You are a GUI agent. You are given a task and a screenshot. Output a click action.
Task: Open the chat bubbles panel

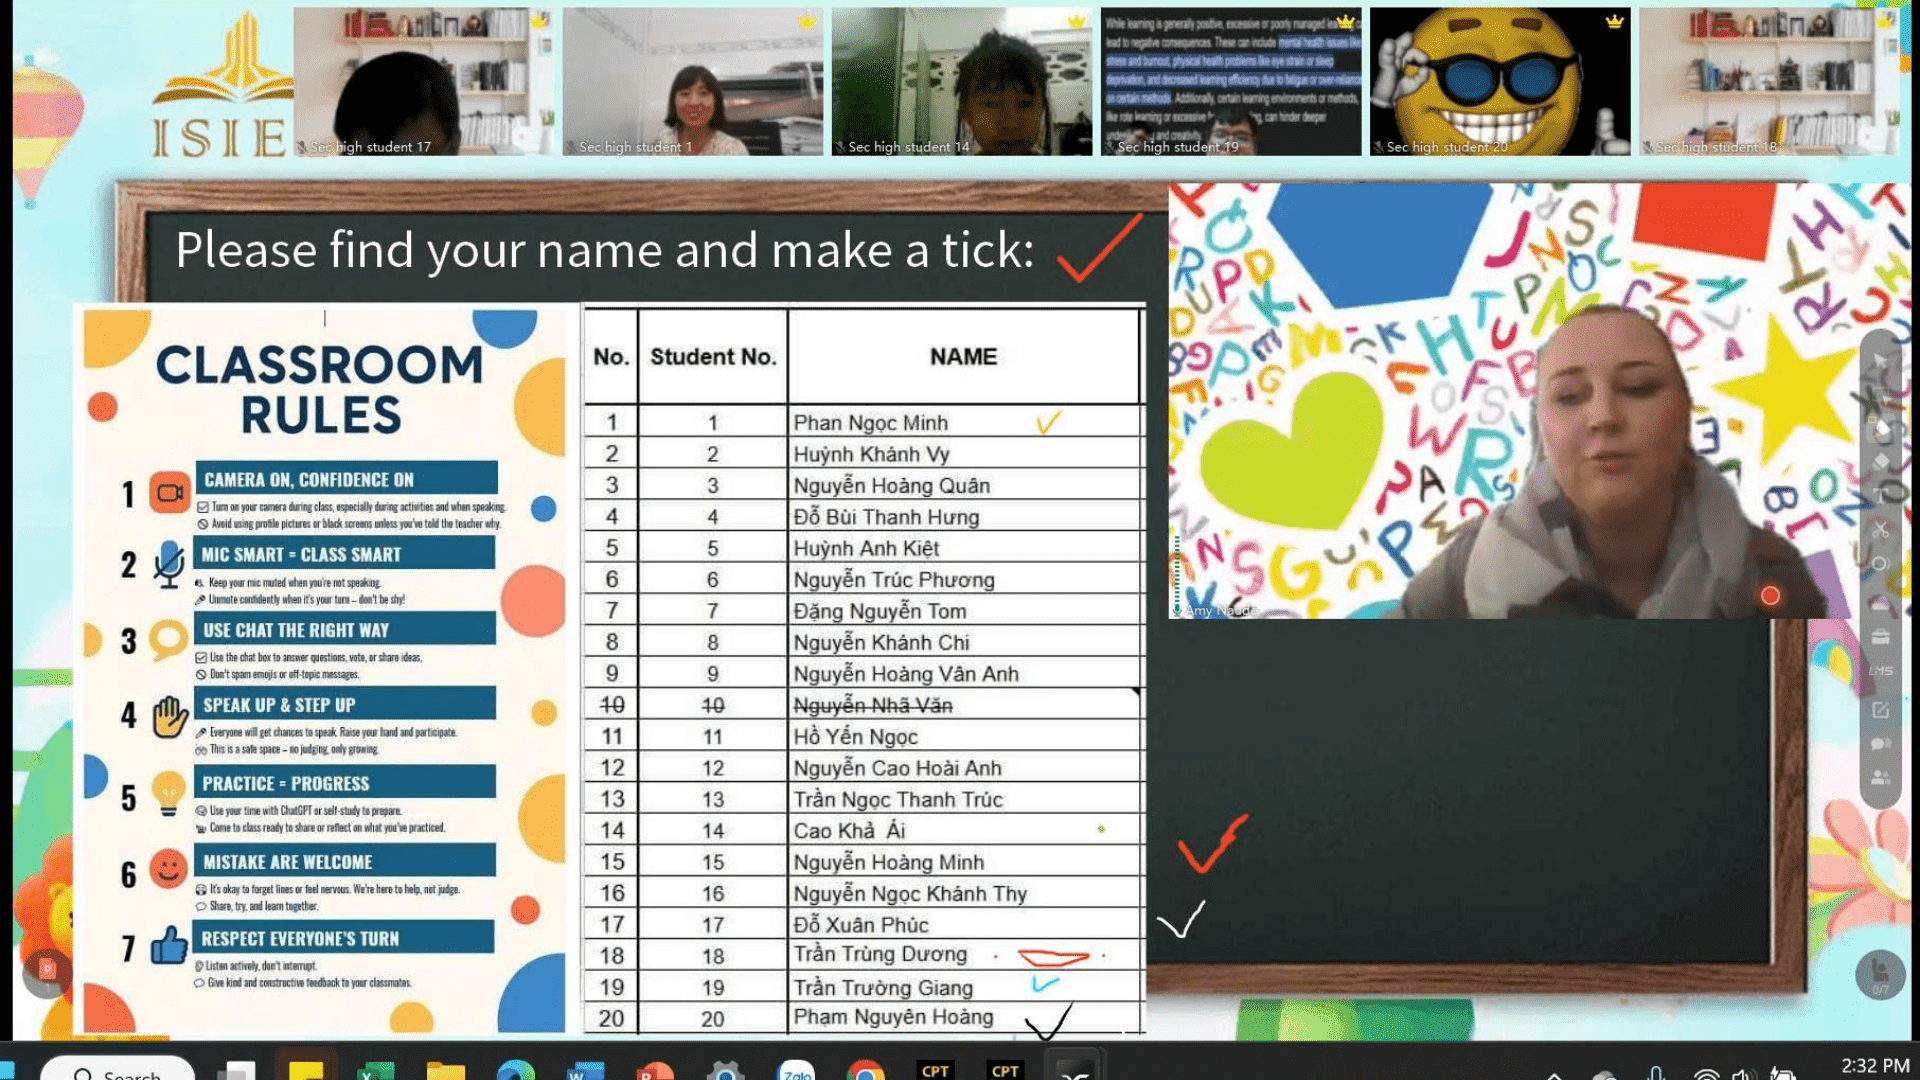pos(1880,744)
